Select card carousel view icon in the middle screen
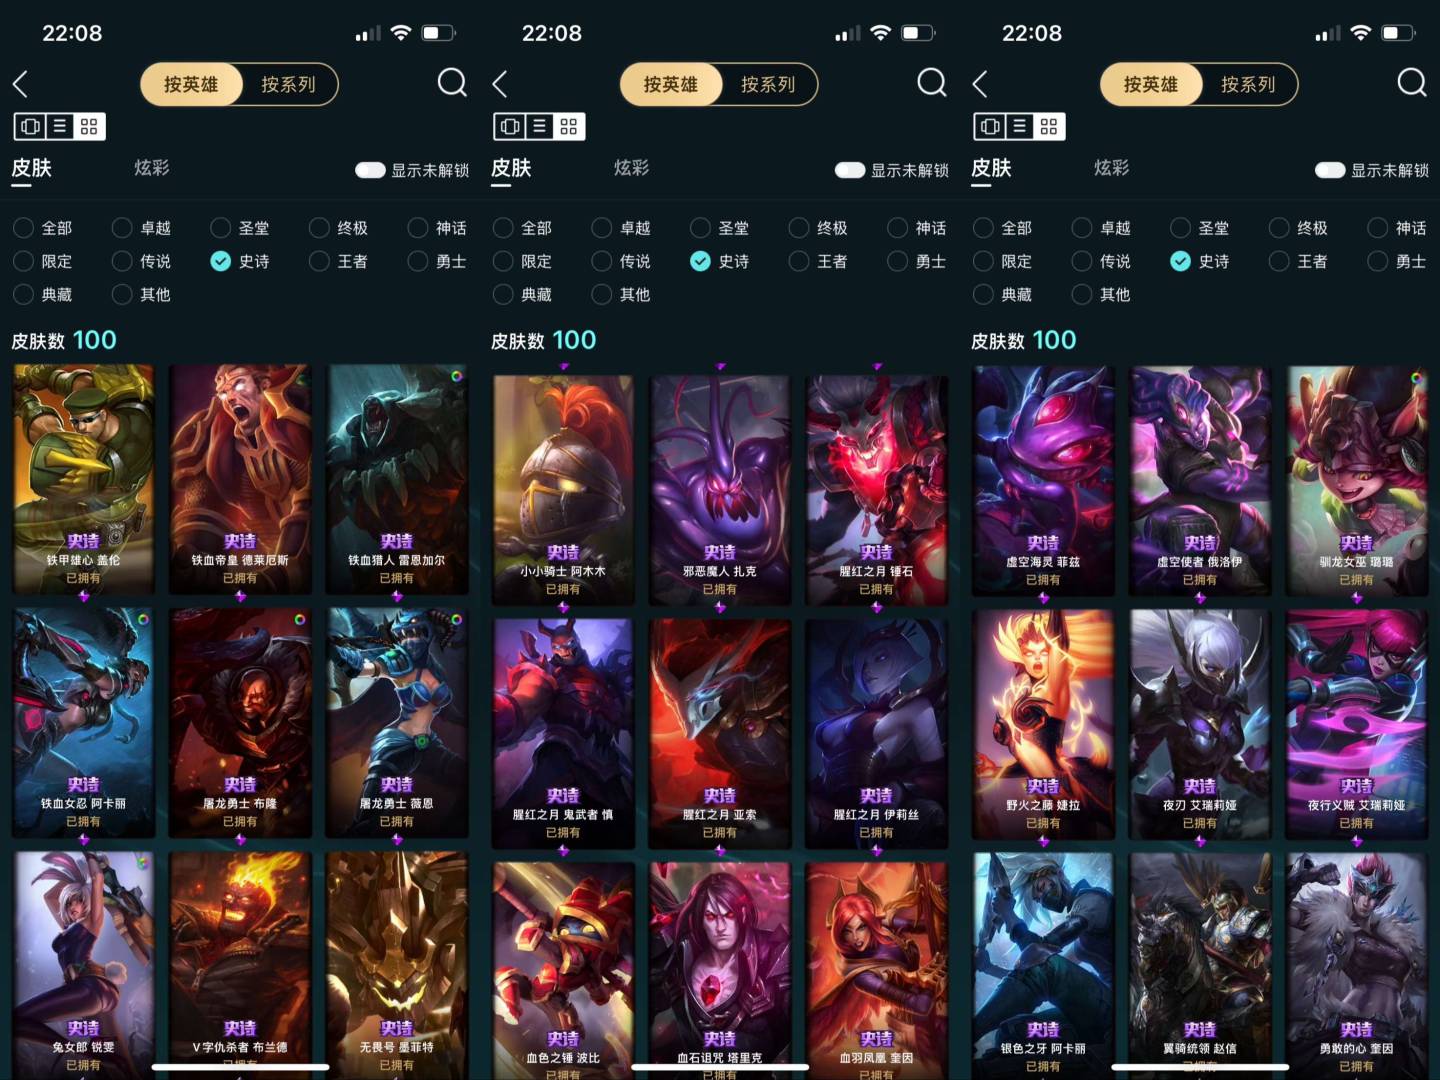Viewport: 1440px width, 1080px height. (x=510, y=126)
